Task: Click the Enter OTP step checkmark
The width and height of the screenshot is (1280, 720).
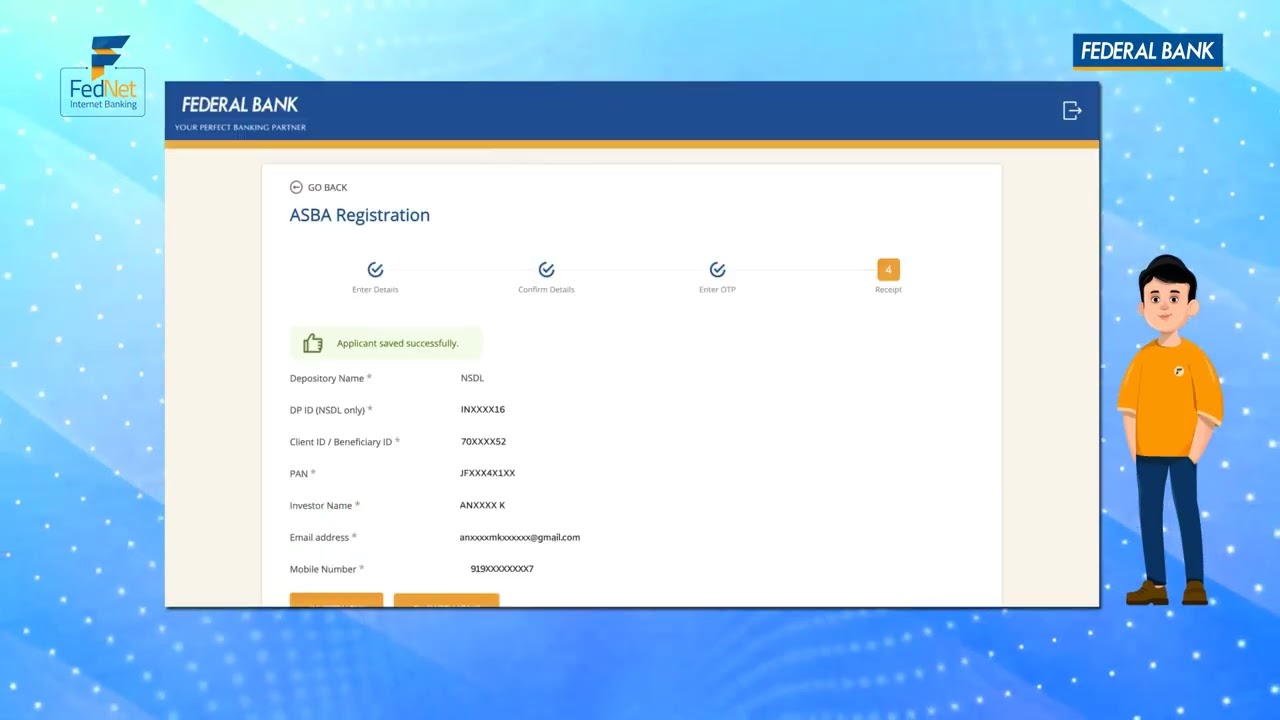Action: (717, 270)
